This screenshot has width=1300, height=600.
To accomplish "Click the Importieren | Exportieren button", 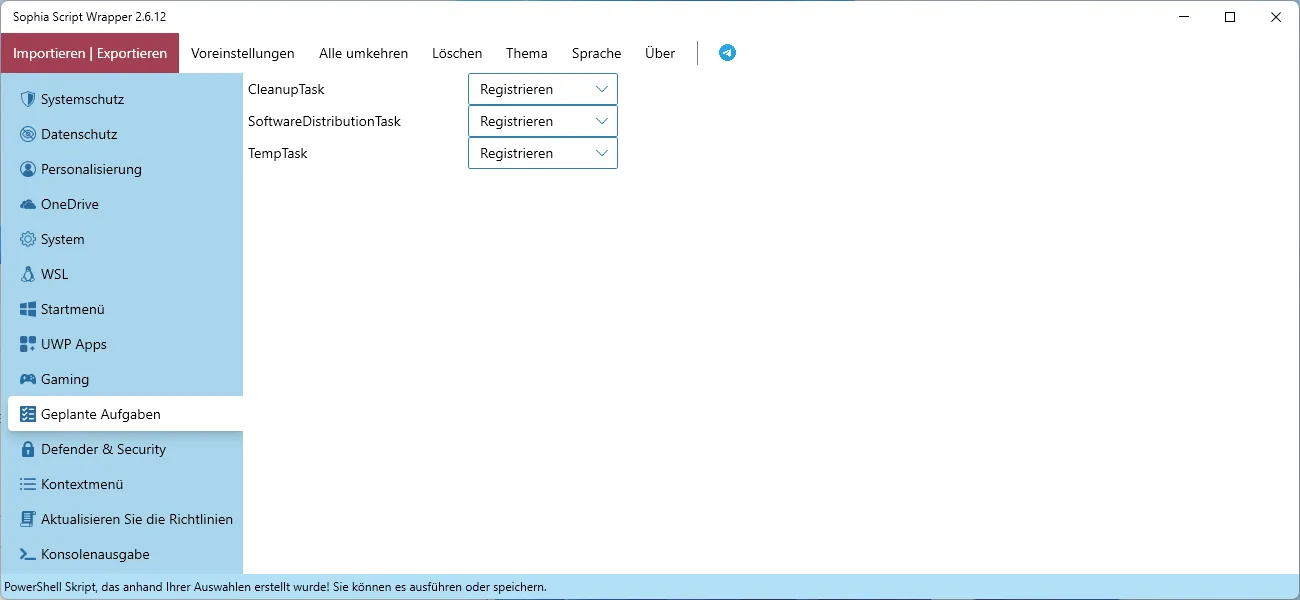I will [x=90, y=53].
